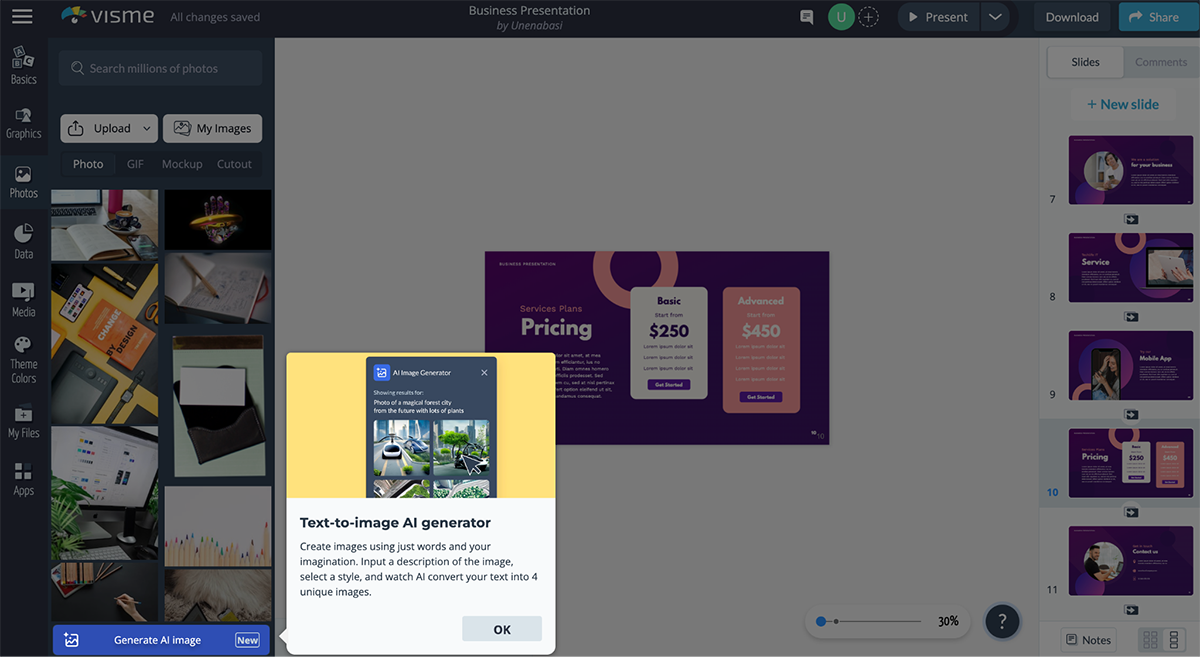Add collaborator with the plus circle icon
The width and height of the screenshot is (1200, 657).
(x=870, y=17)
